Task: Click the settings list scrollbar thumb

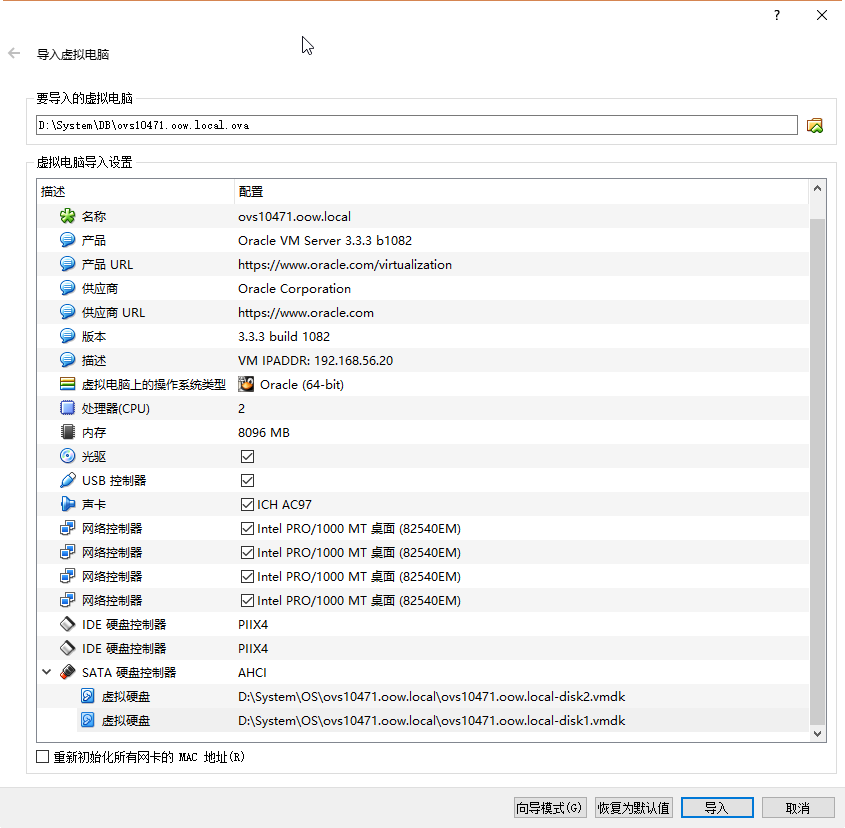Action: (818, 472)
